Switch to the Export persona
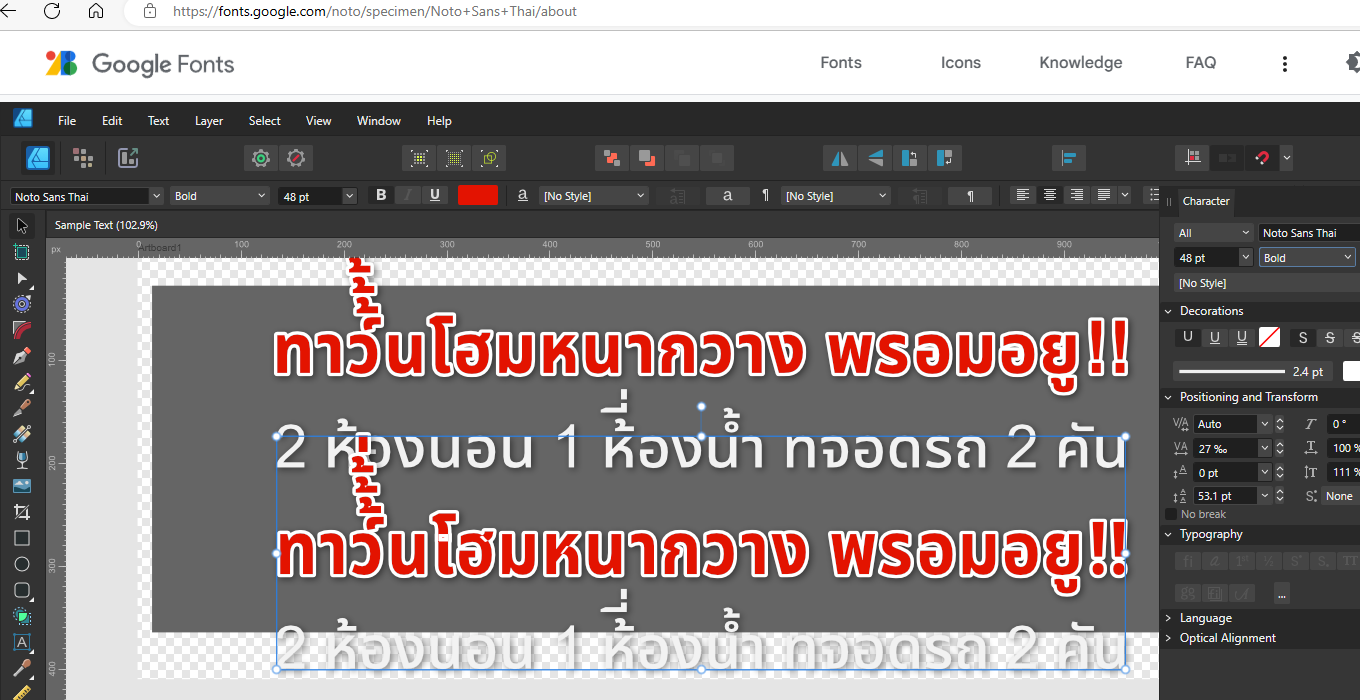Screen dimensions: 1360x700 pos(128,158)
